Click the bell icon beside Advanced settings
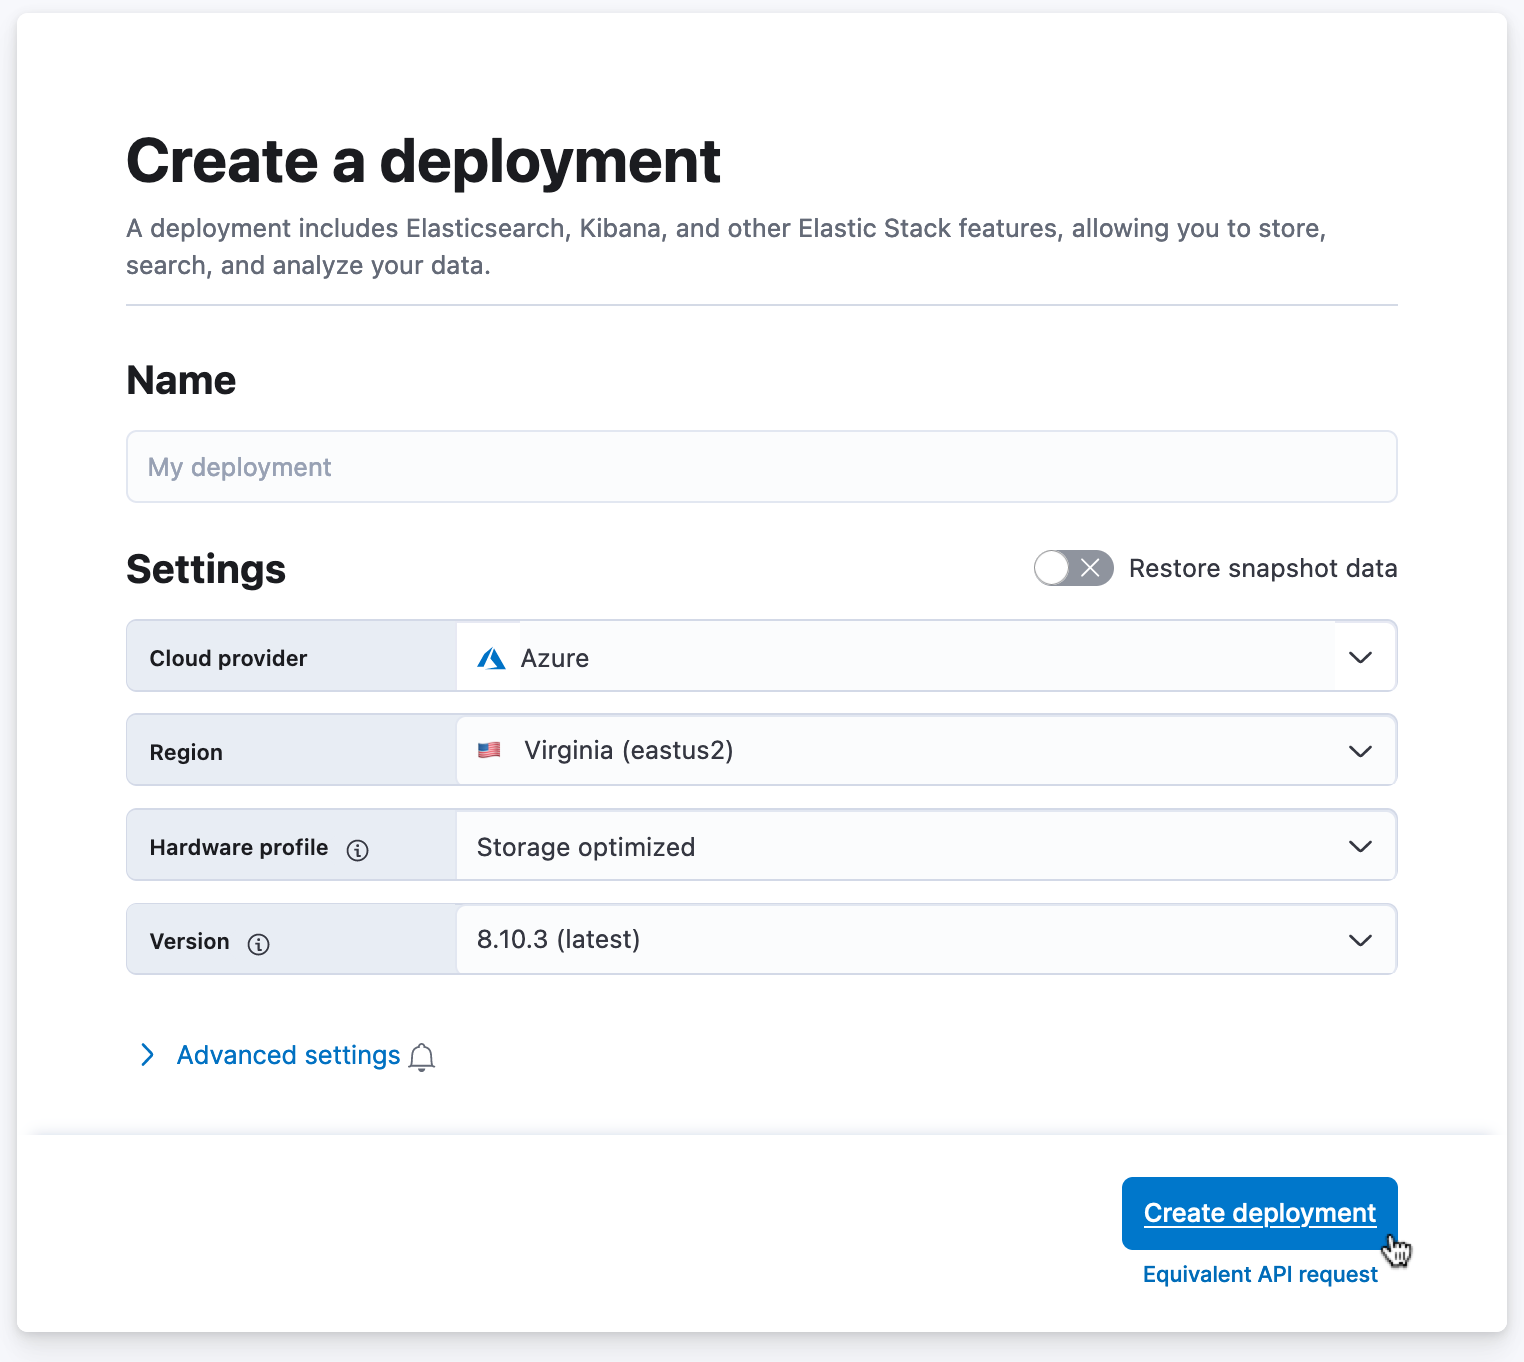The width and height of the screenshot is (1524, 1362). click(421, 1057)
